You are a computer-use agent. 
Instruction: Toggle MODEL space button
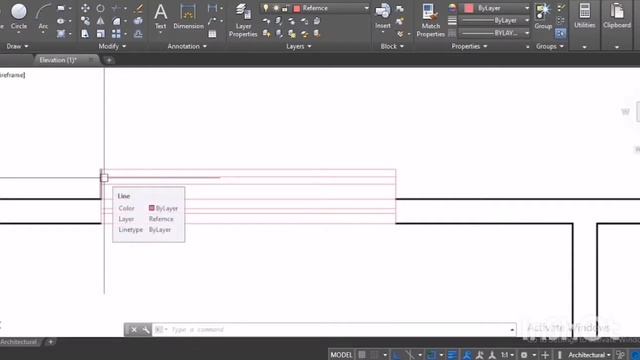click(341, 355)
